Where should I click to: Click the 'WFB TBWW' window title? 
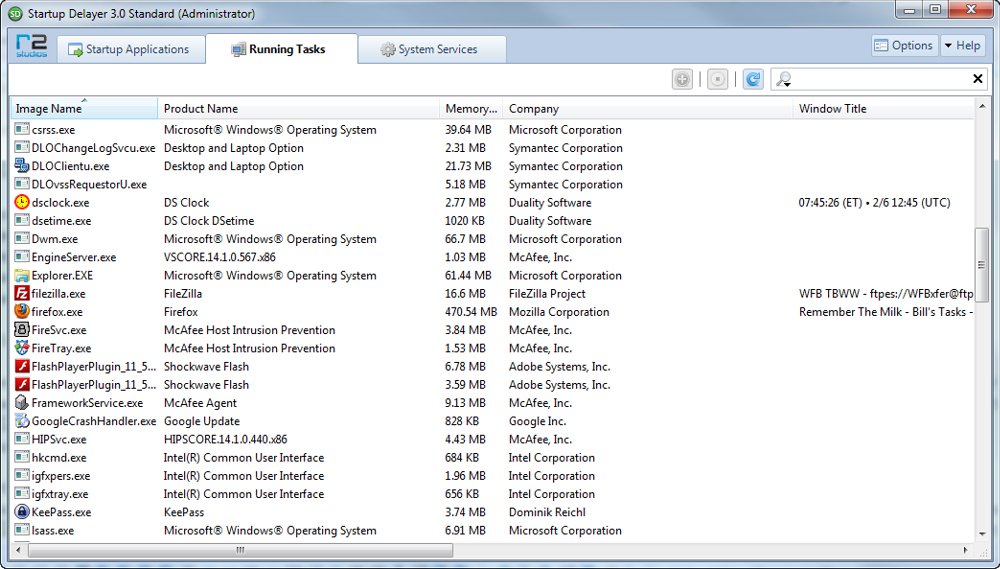(886, 293)
